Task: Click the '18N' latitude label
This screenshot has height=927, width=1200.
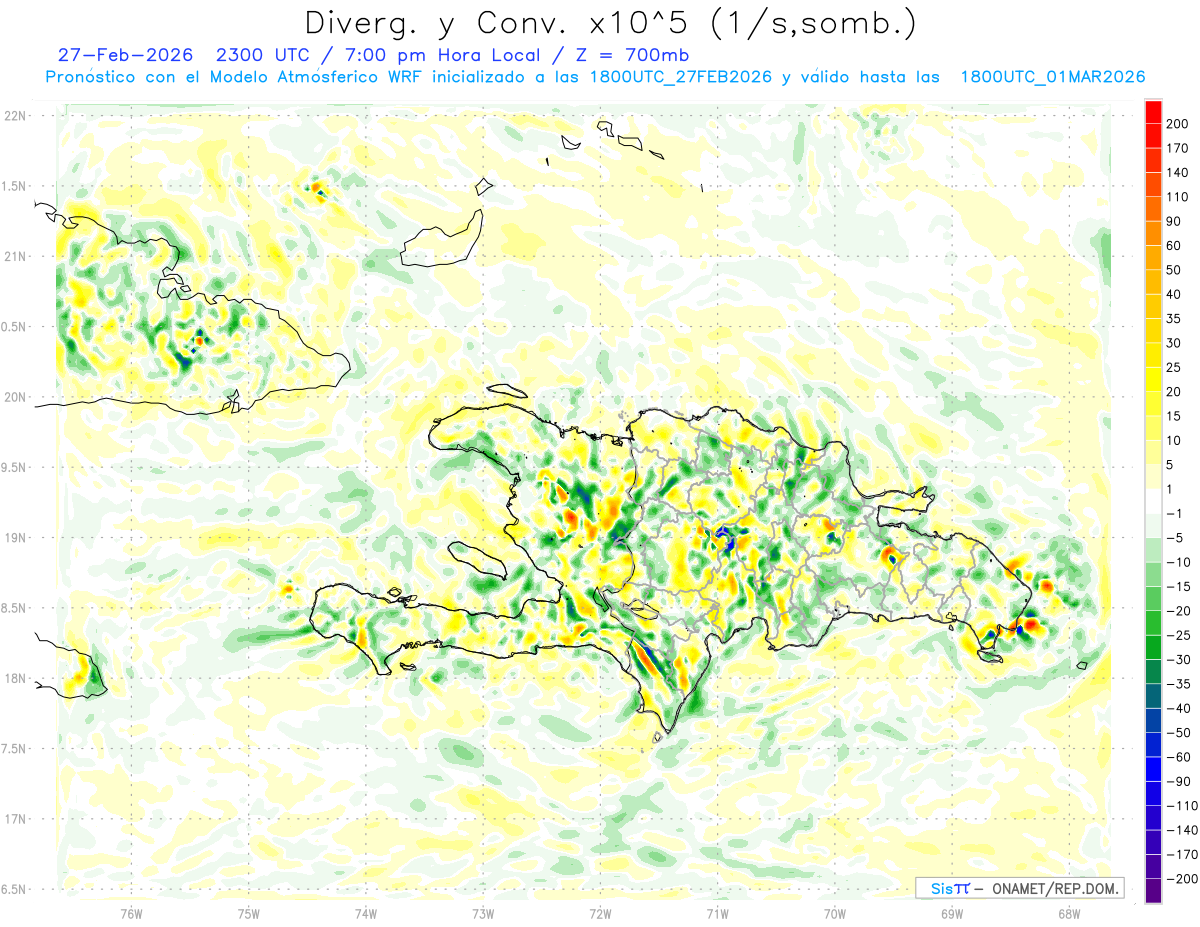Action: click(15, 678)
